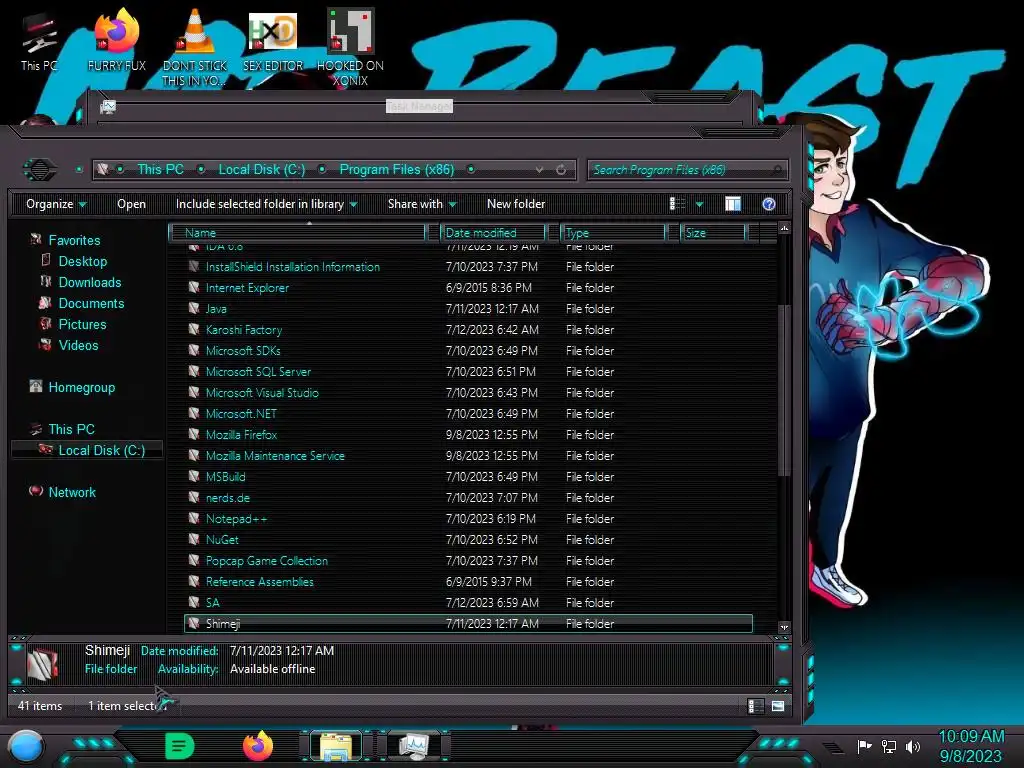Select Network in navigation pane
This screenshot has width=1024, height=768.
pyautogui.click(x=72, y=492)
